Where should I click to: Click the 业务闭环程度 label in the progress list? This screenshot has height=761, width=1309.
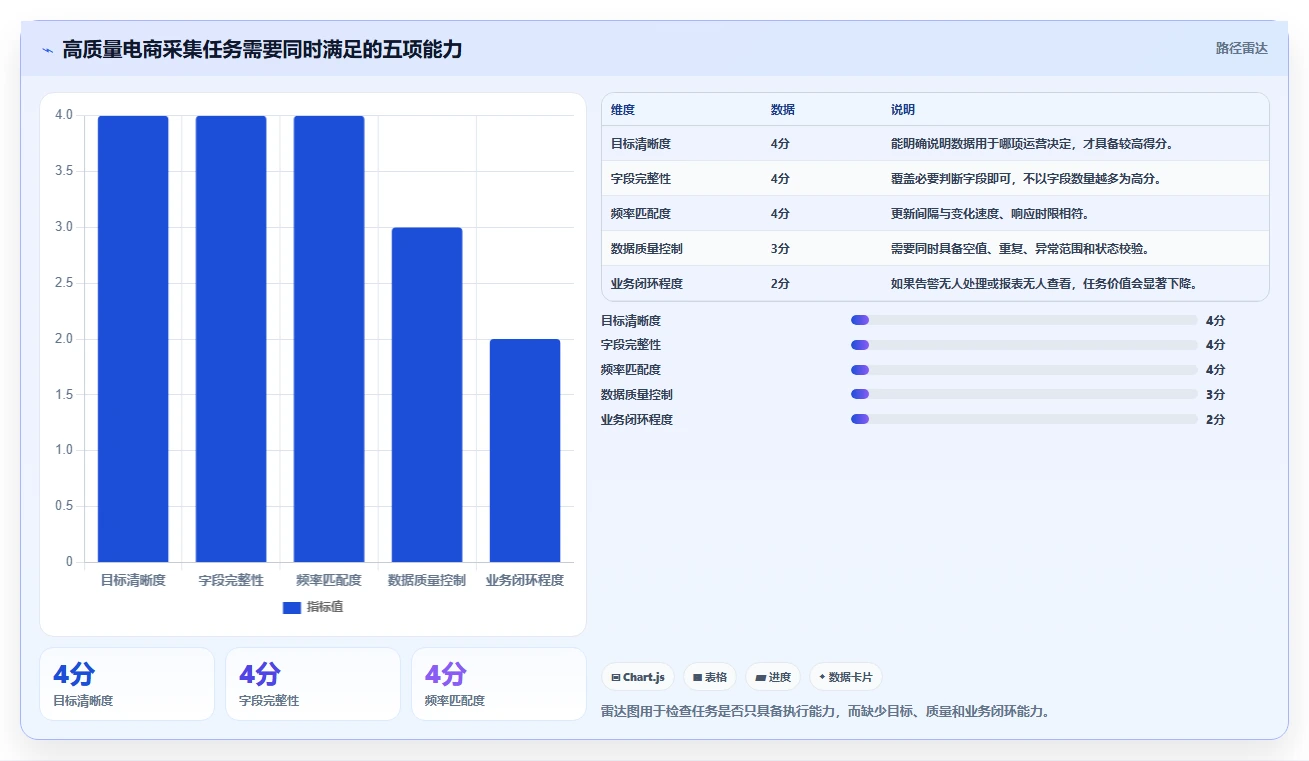tap(637, 420)
